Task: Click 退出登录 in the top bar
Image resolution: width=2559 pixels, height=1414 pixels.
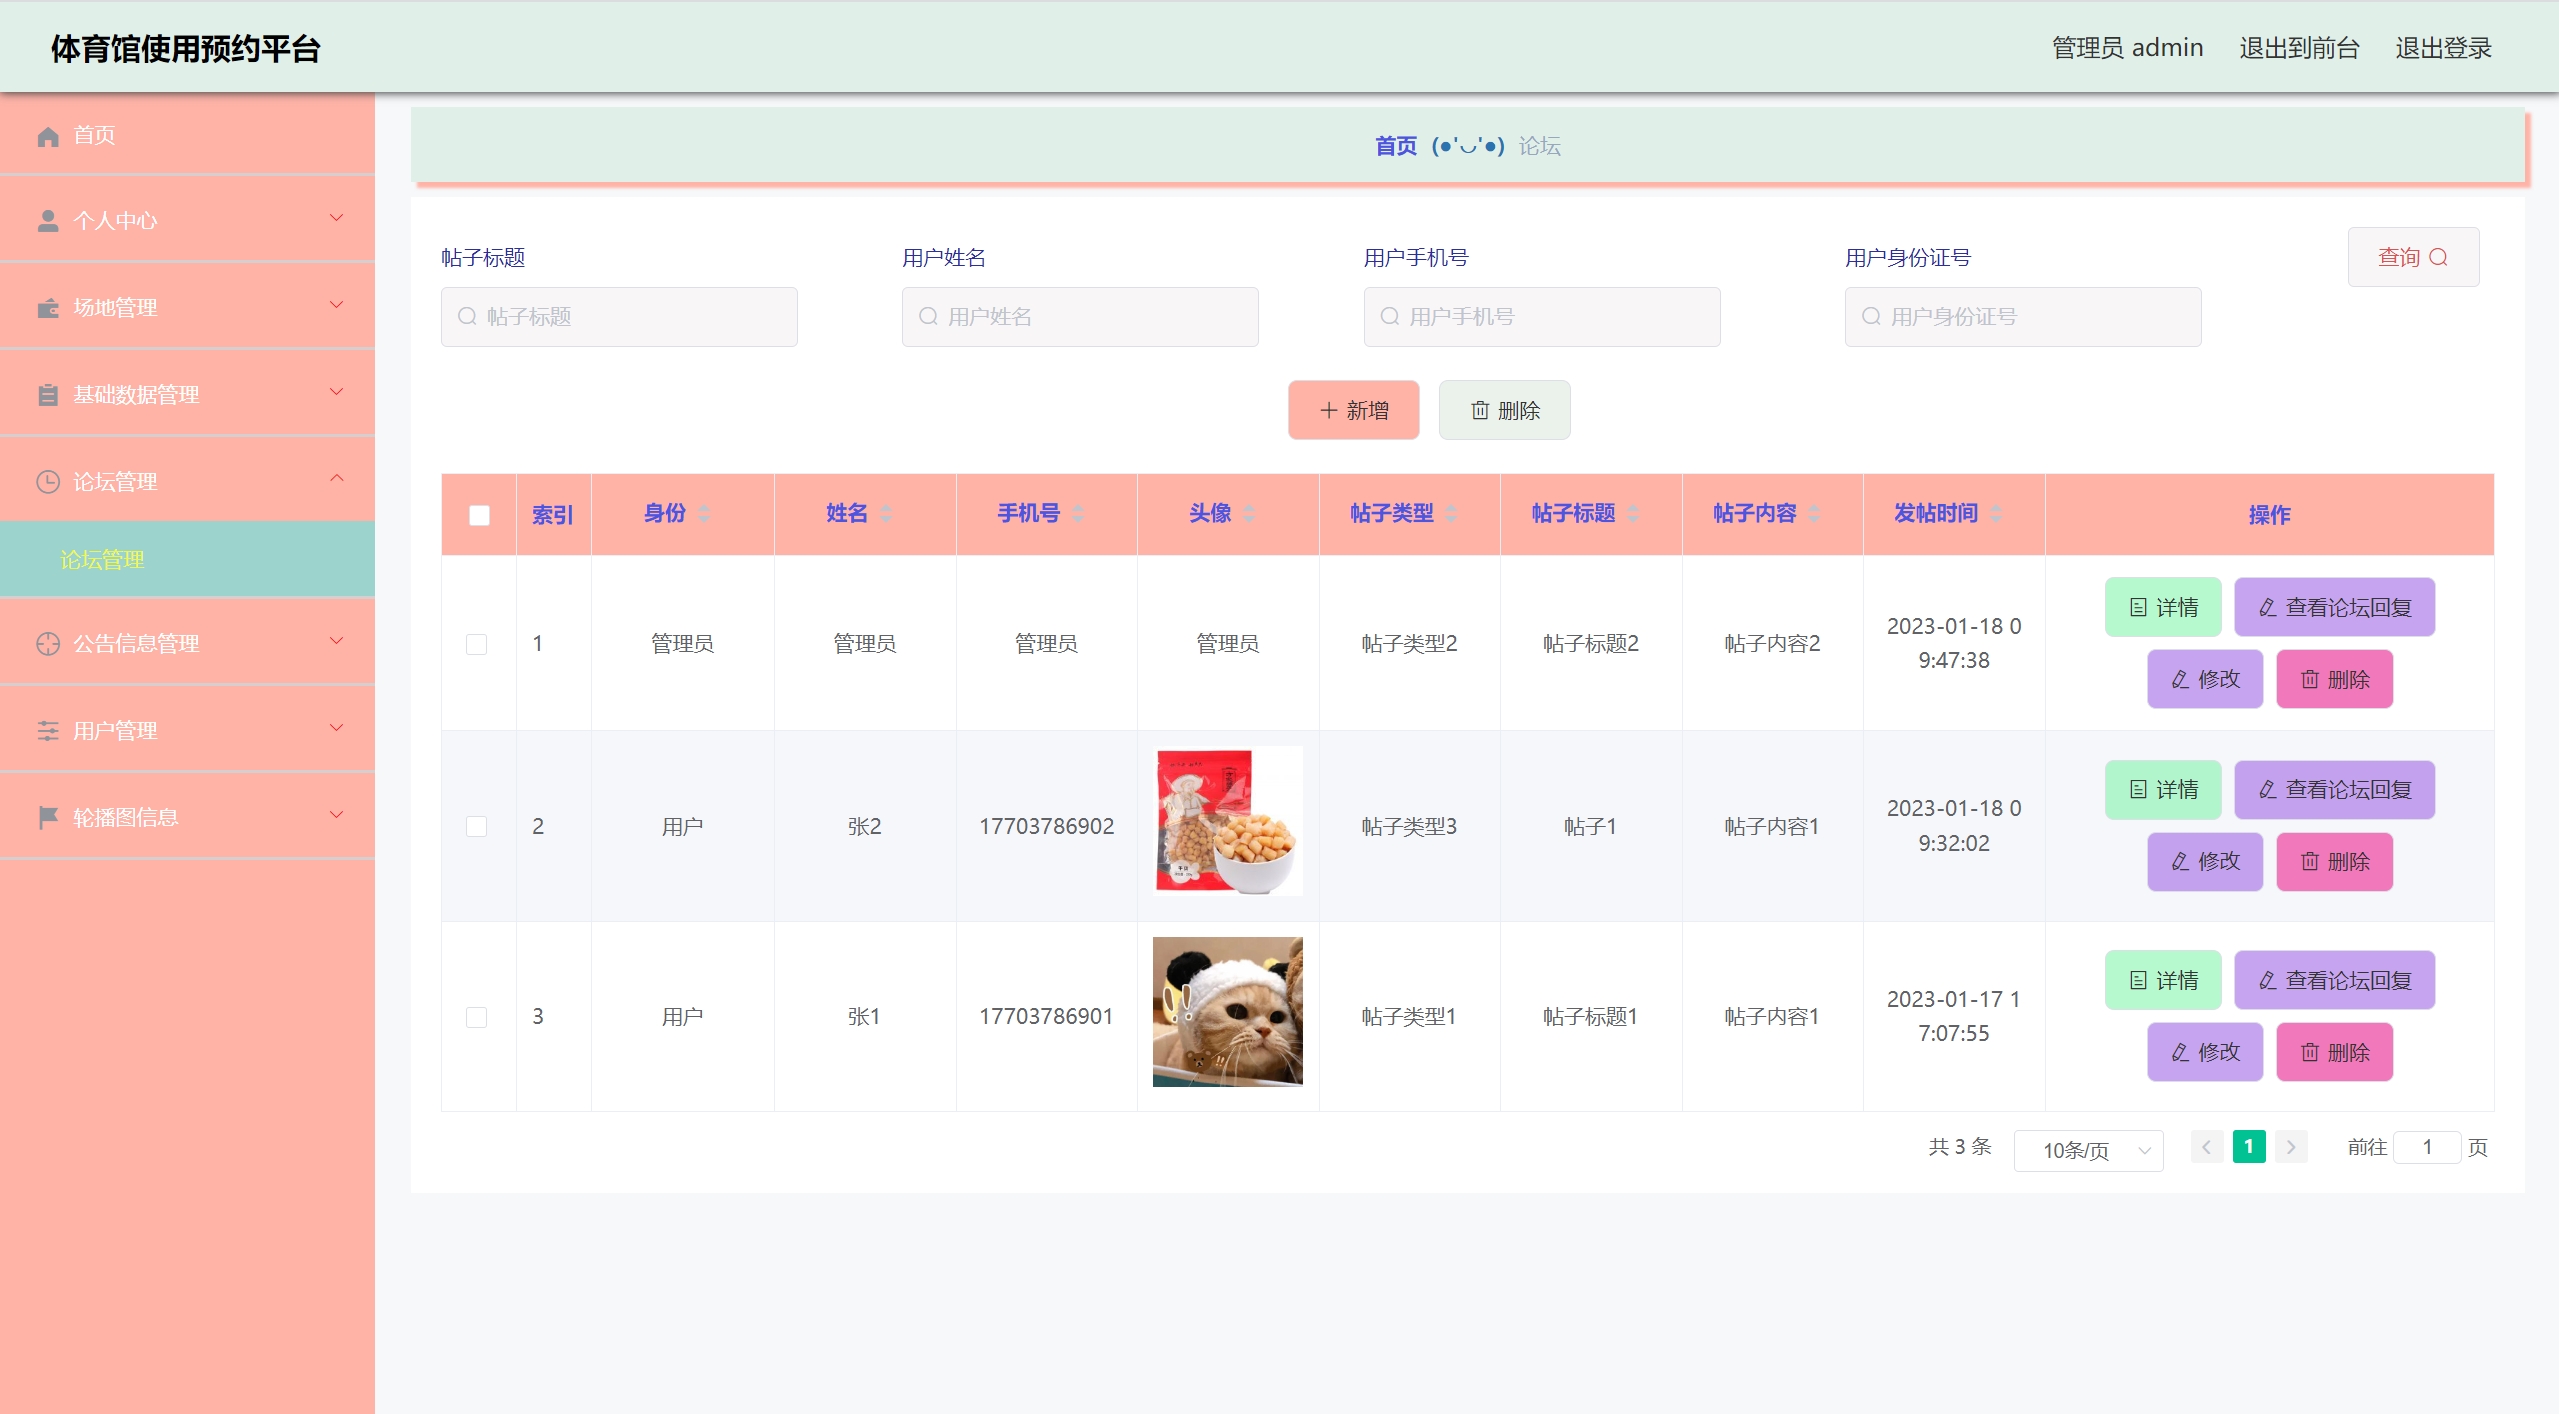Action: click(x=2442, y=48)
